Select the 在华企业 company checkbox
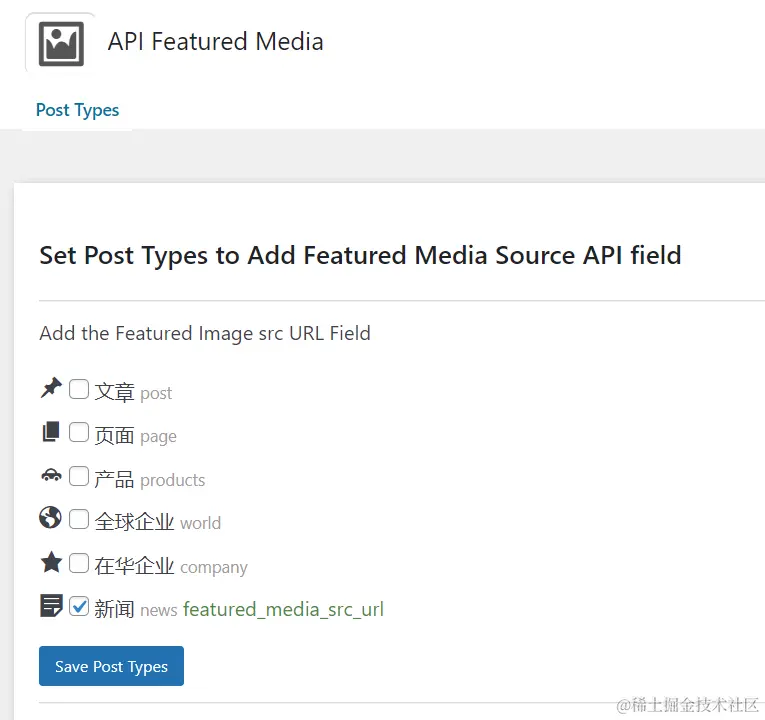Image resolution: width=765 pixels, height=720 pixels. (x=79, y=563)
